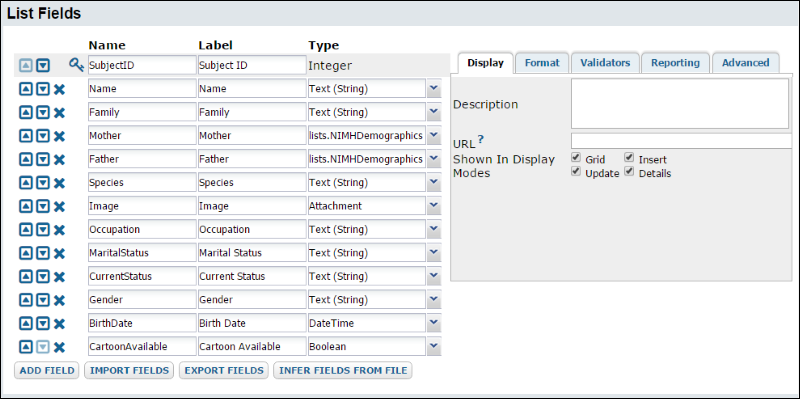Expand the BirthDate type dropdown
The image size is (800, 399).
tap(434, 323)
